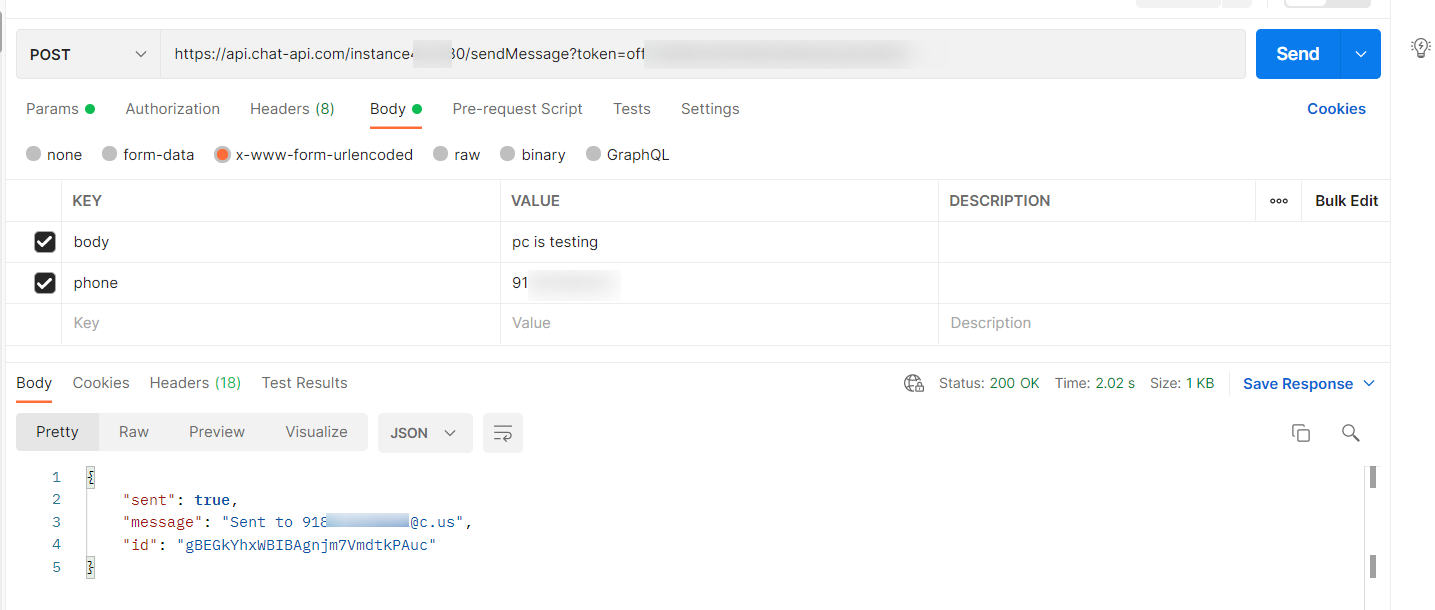This screenshot has height=610, width=1435.
Task: Select x-www-form-urlencoded radio button
Action: [x=222, y=154]
